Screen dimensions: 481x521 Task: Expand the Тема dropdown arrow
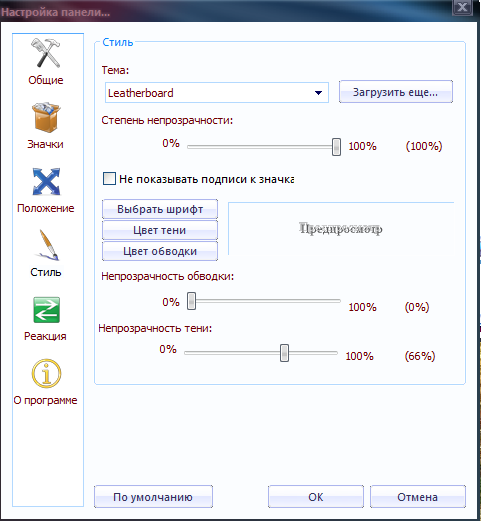coord(318,93)
